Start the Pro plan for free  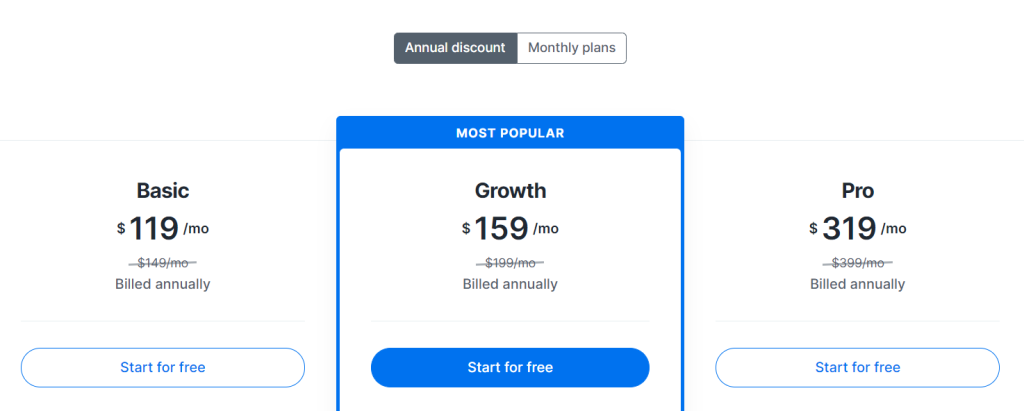click(x=857, y=367)
